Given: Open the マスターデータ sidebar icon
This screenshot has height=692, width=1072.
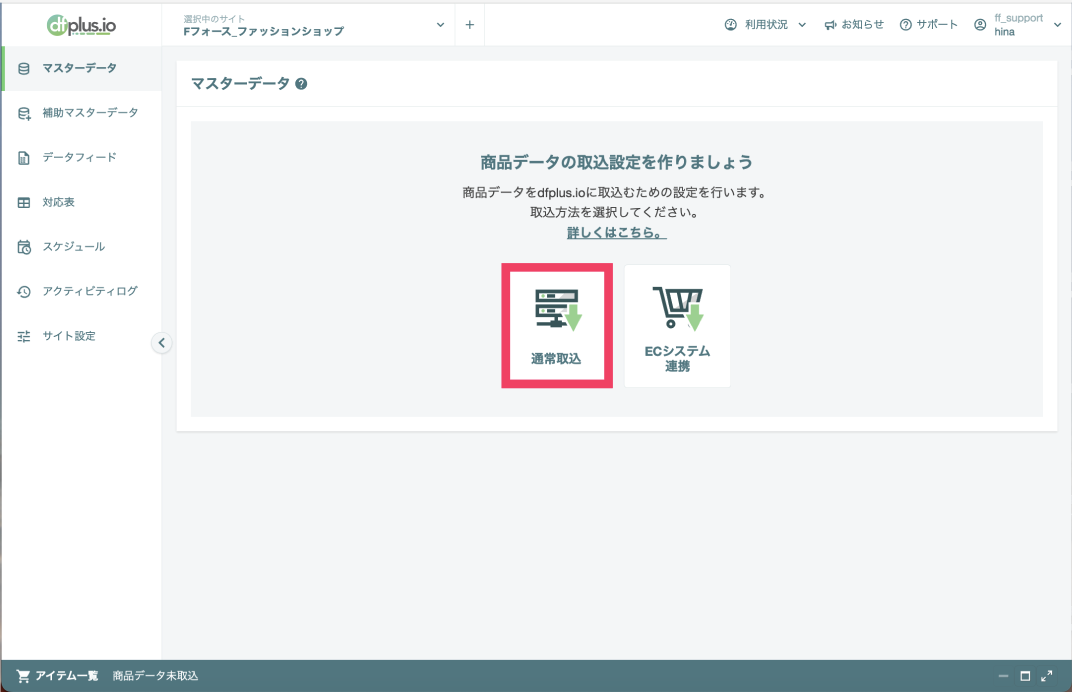Looking at the screenshot, I should tap(24, 68).
